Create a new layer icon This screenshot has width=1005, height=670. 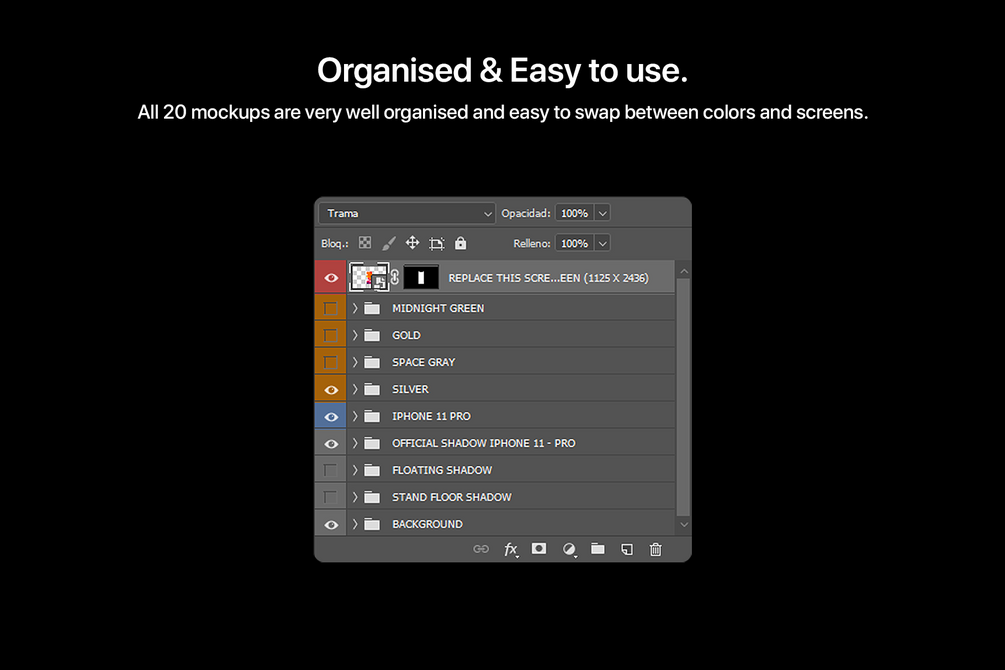[x=627, y=549]
